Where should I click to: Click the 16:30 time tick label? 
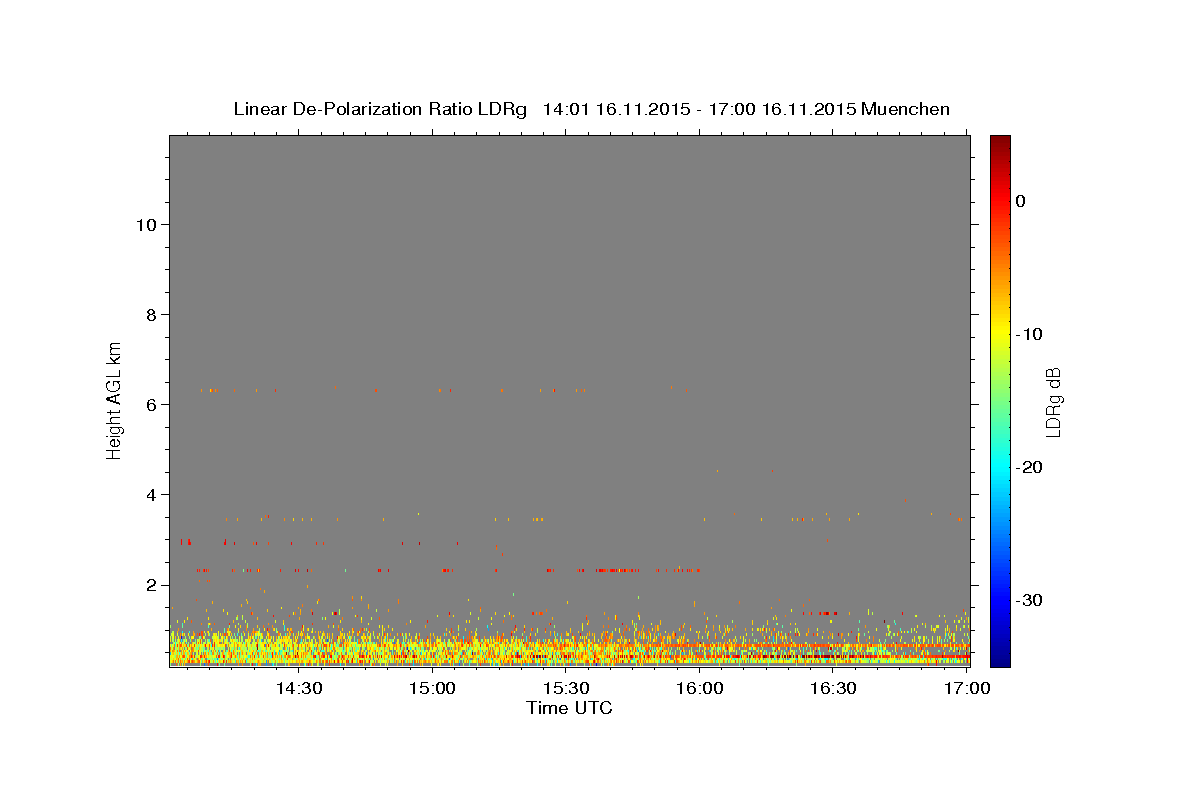(x=833, y=689)
